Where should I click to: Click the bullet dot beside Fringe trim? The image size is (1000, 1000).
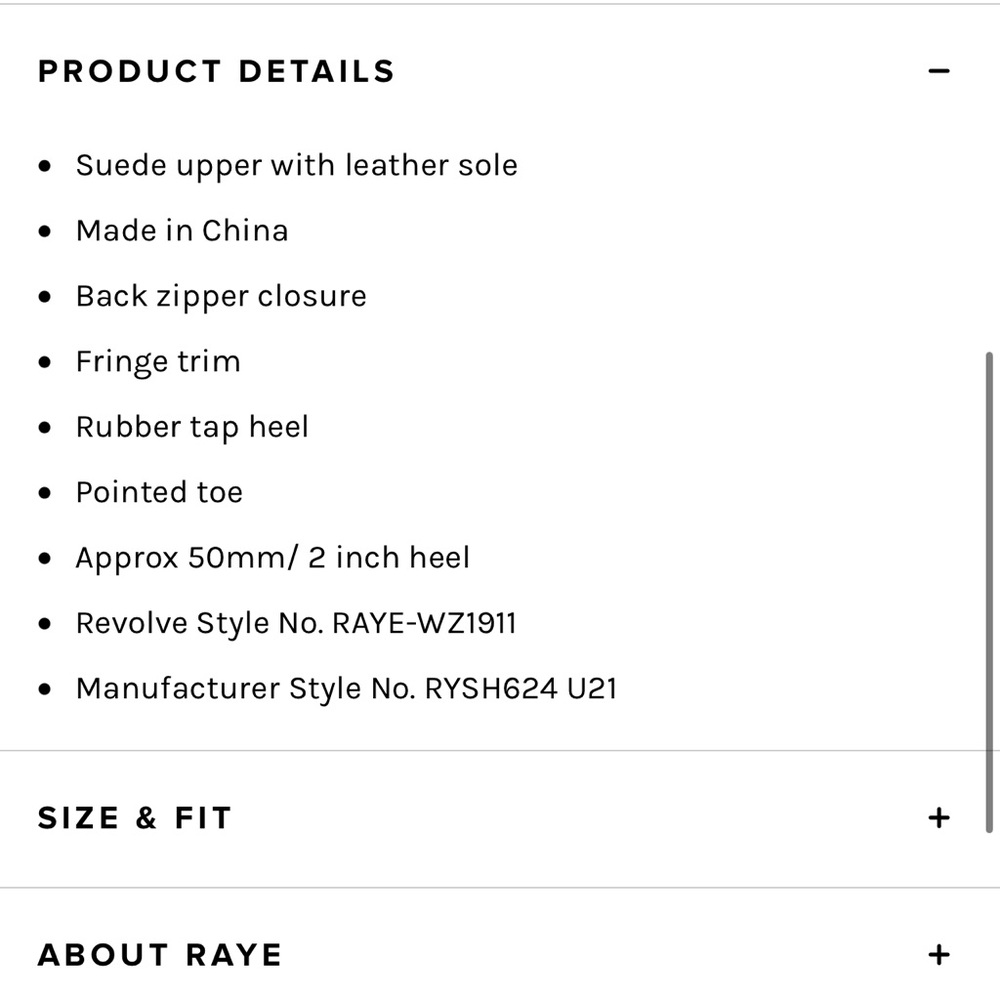(44, 361)
